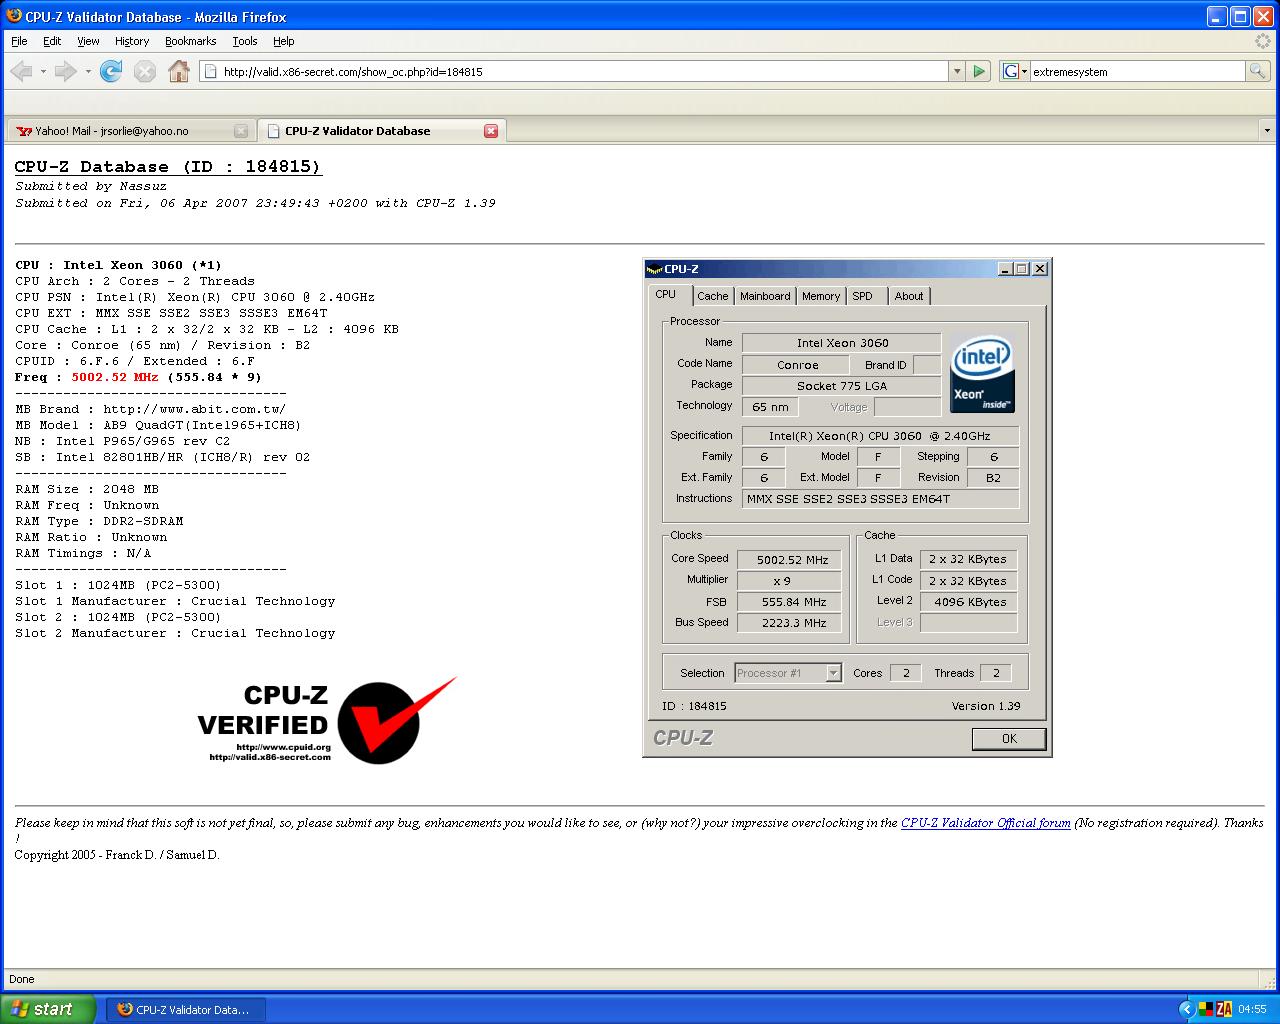Click the Submitted by Nassuz line

(x=91, y=186)
